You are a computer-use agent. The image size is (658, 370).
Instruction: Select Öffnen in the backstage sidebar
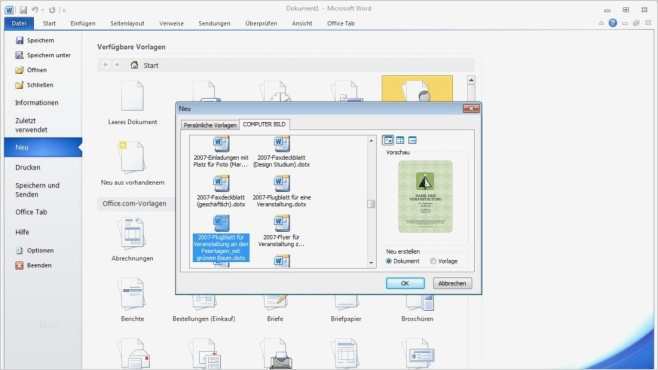(31, 70)
